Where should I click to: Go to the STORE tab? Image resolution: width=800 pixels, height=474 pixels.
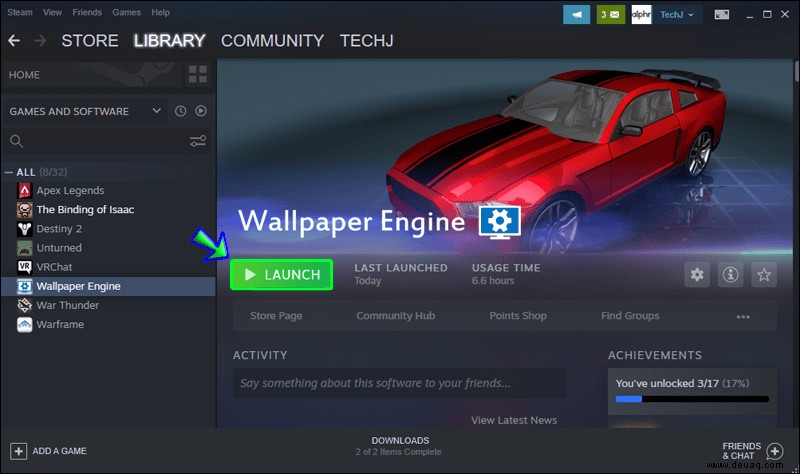(x=90, y=40)
